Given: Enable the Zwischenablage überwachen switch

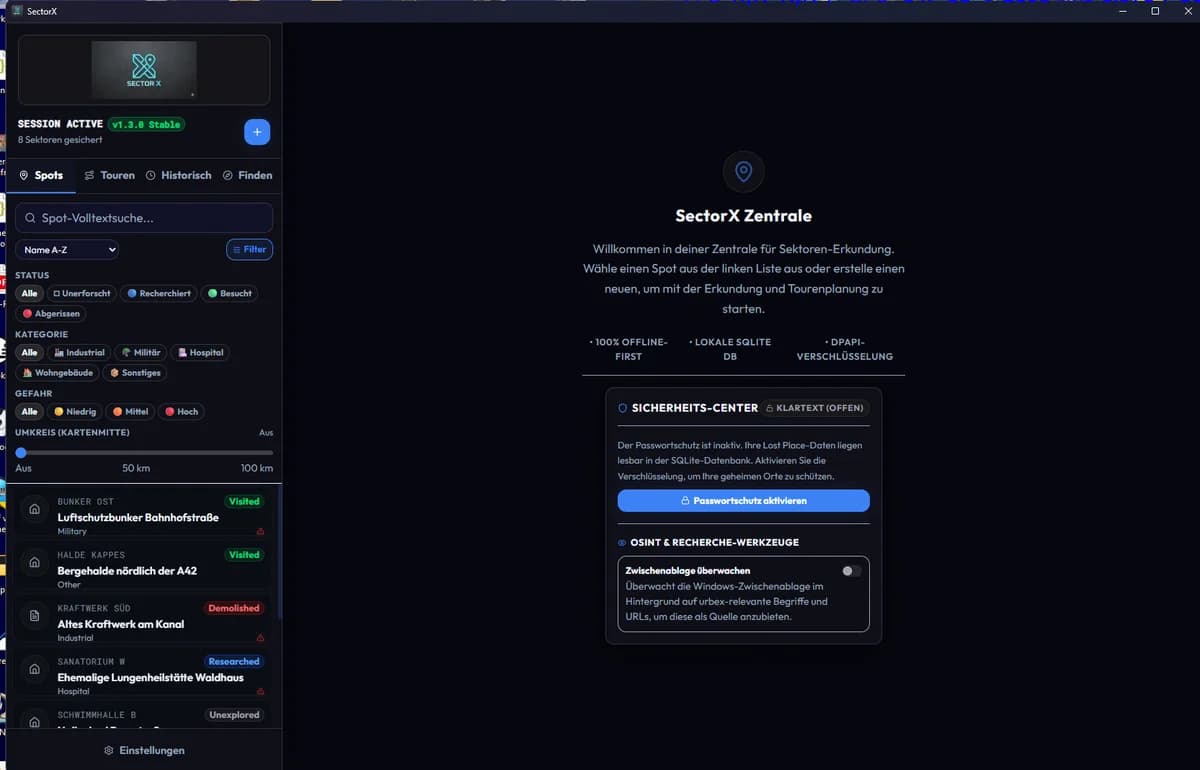Looking at the screenshot, I should pos(851,571).
